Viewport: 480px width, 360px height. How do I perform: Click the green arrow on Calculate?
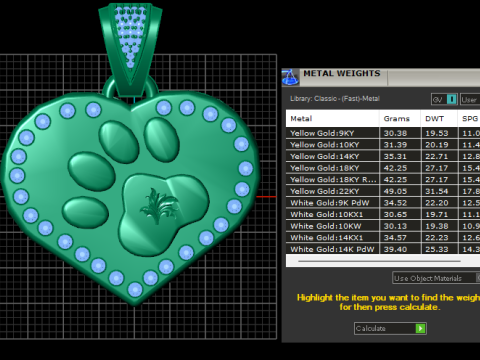[x=420, y=329]
